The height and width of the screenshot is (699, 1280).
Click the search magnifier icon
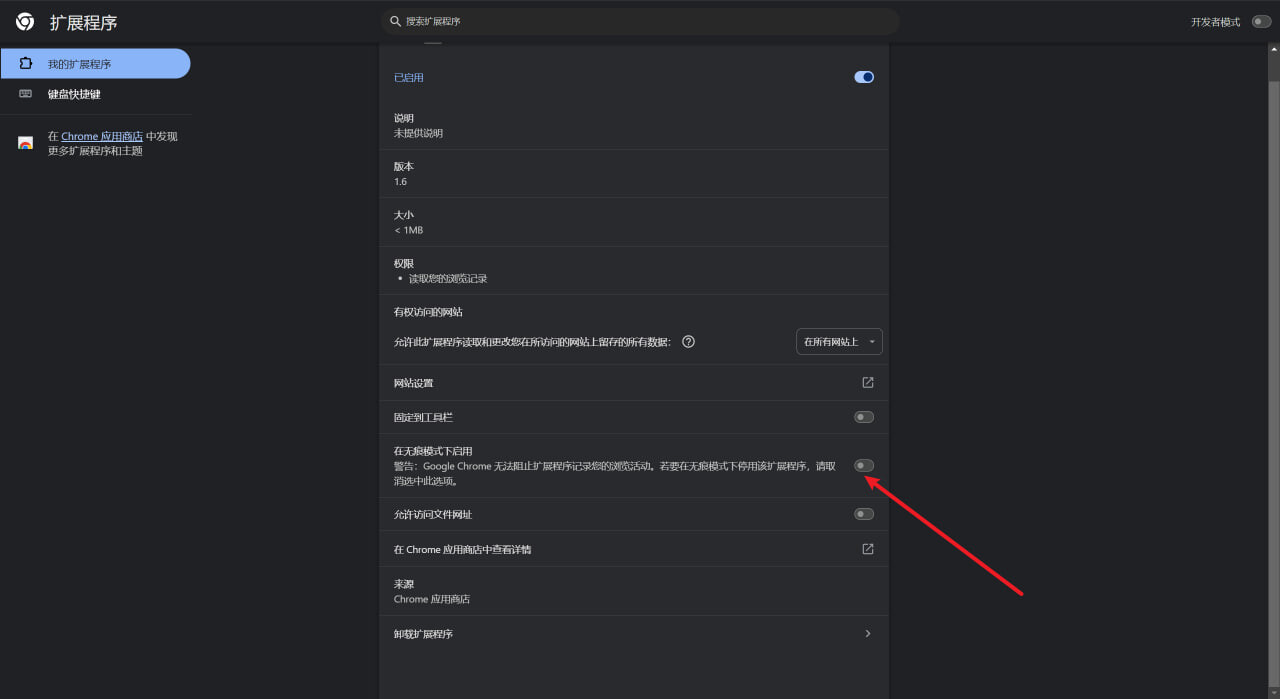point(396,21)
